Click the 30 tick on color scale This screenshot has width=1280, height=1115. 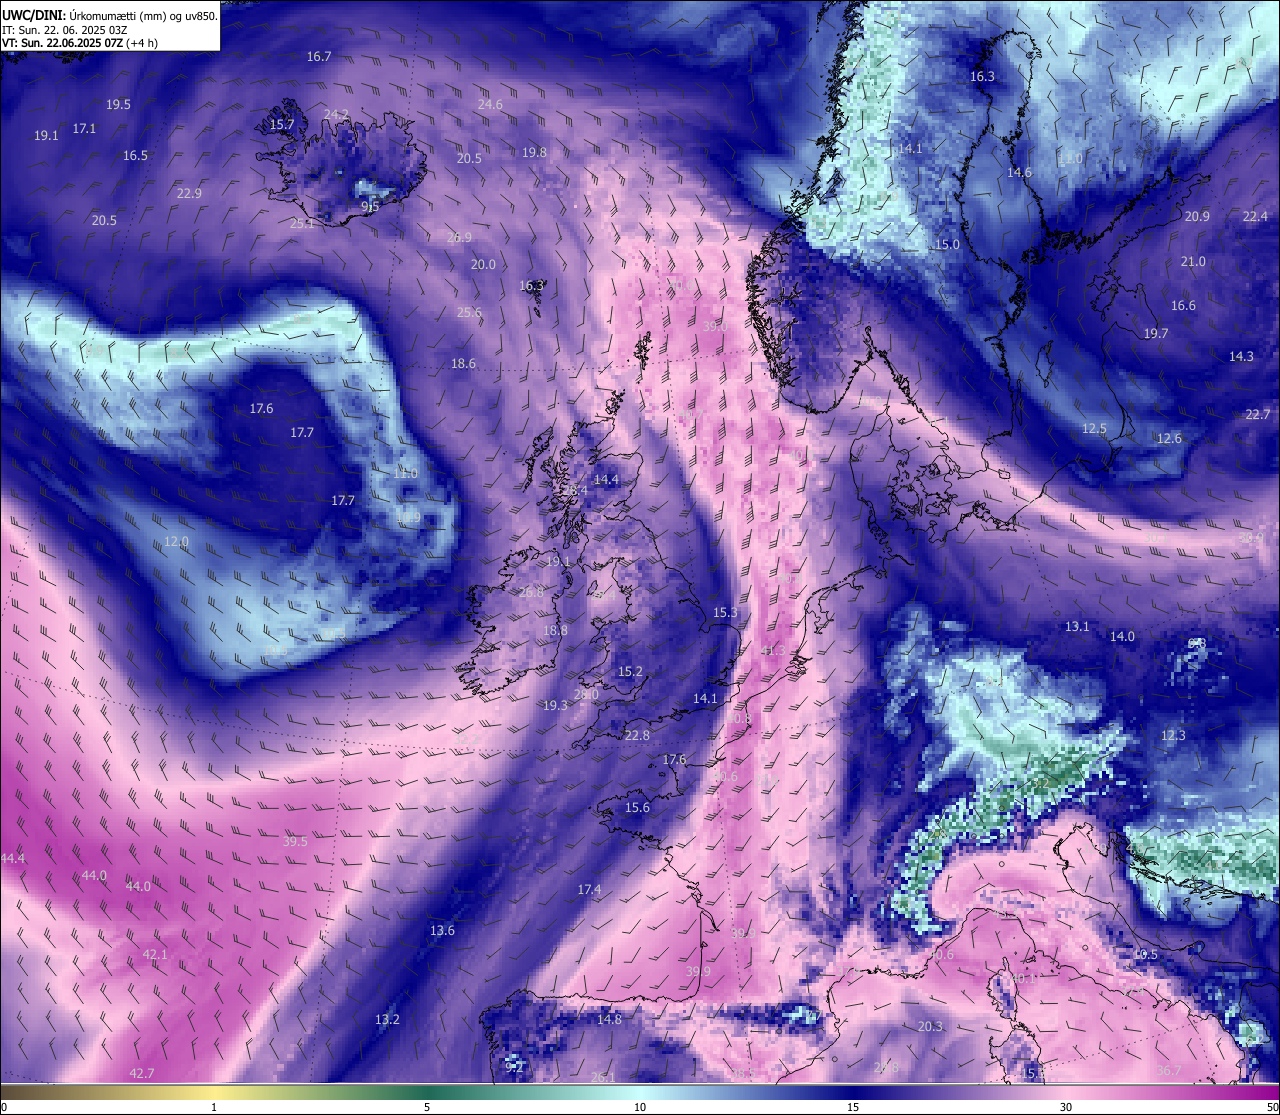point(1066,1106)
